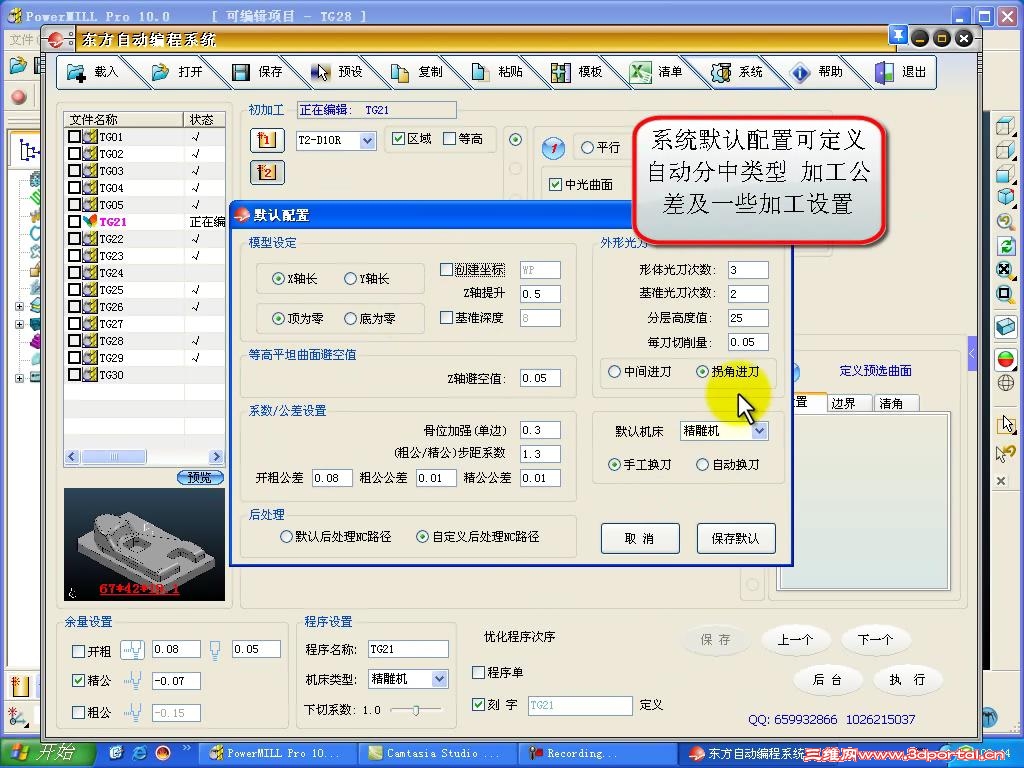Click the 下一个 (Next) button

(x=874, y=640)
